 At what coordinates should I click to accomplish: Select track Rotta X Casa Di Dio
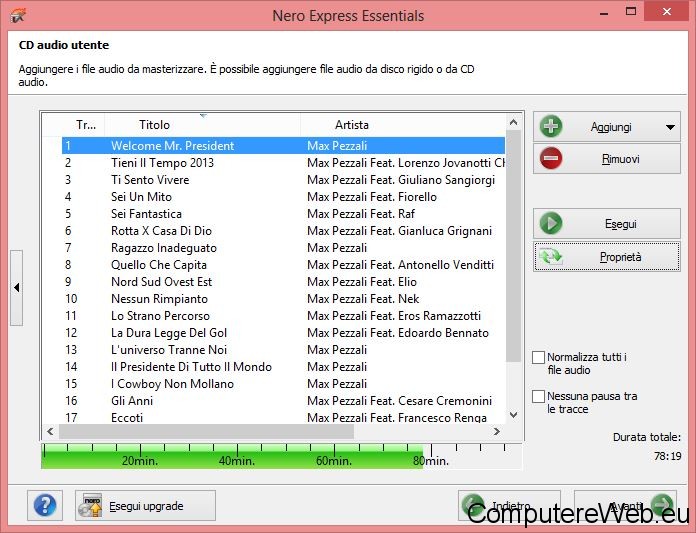click(x=283, y=231)
